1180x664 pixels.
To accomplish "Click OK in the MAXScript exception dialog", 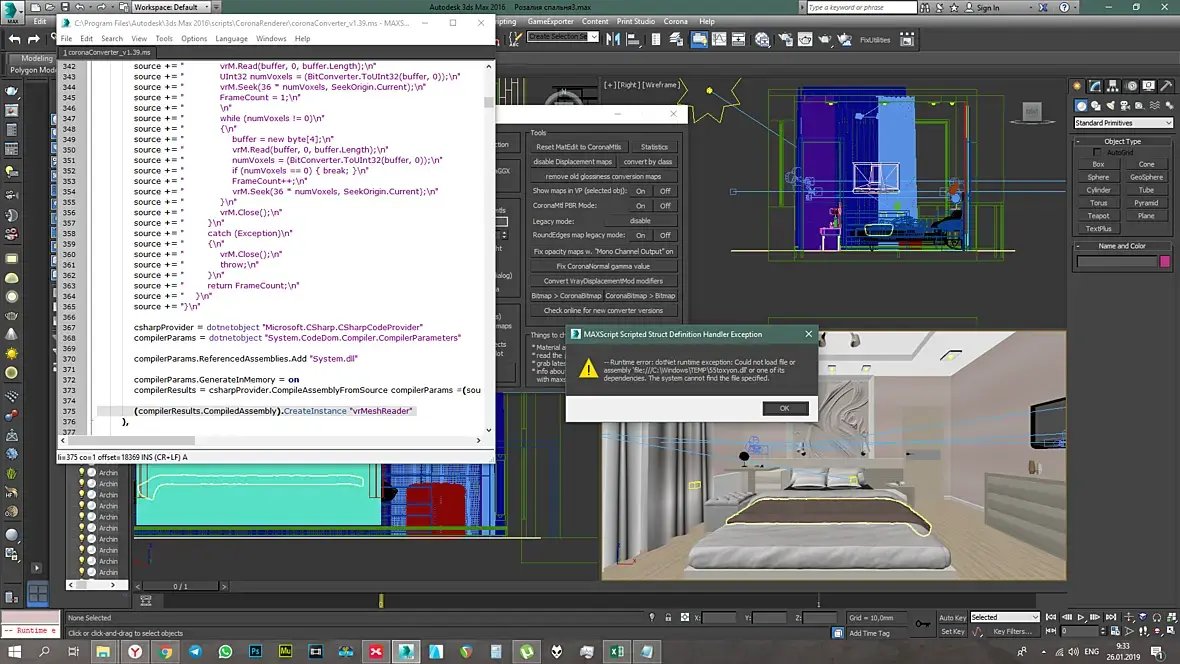I will (x=784, y=408).
